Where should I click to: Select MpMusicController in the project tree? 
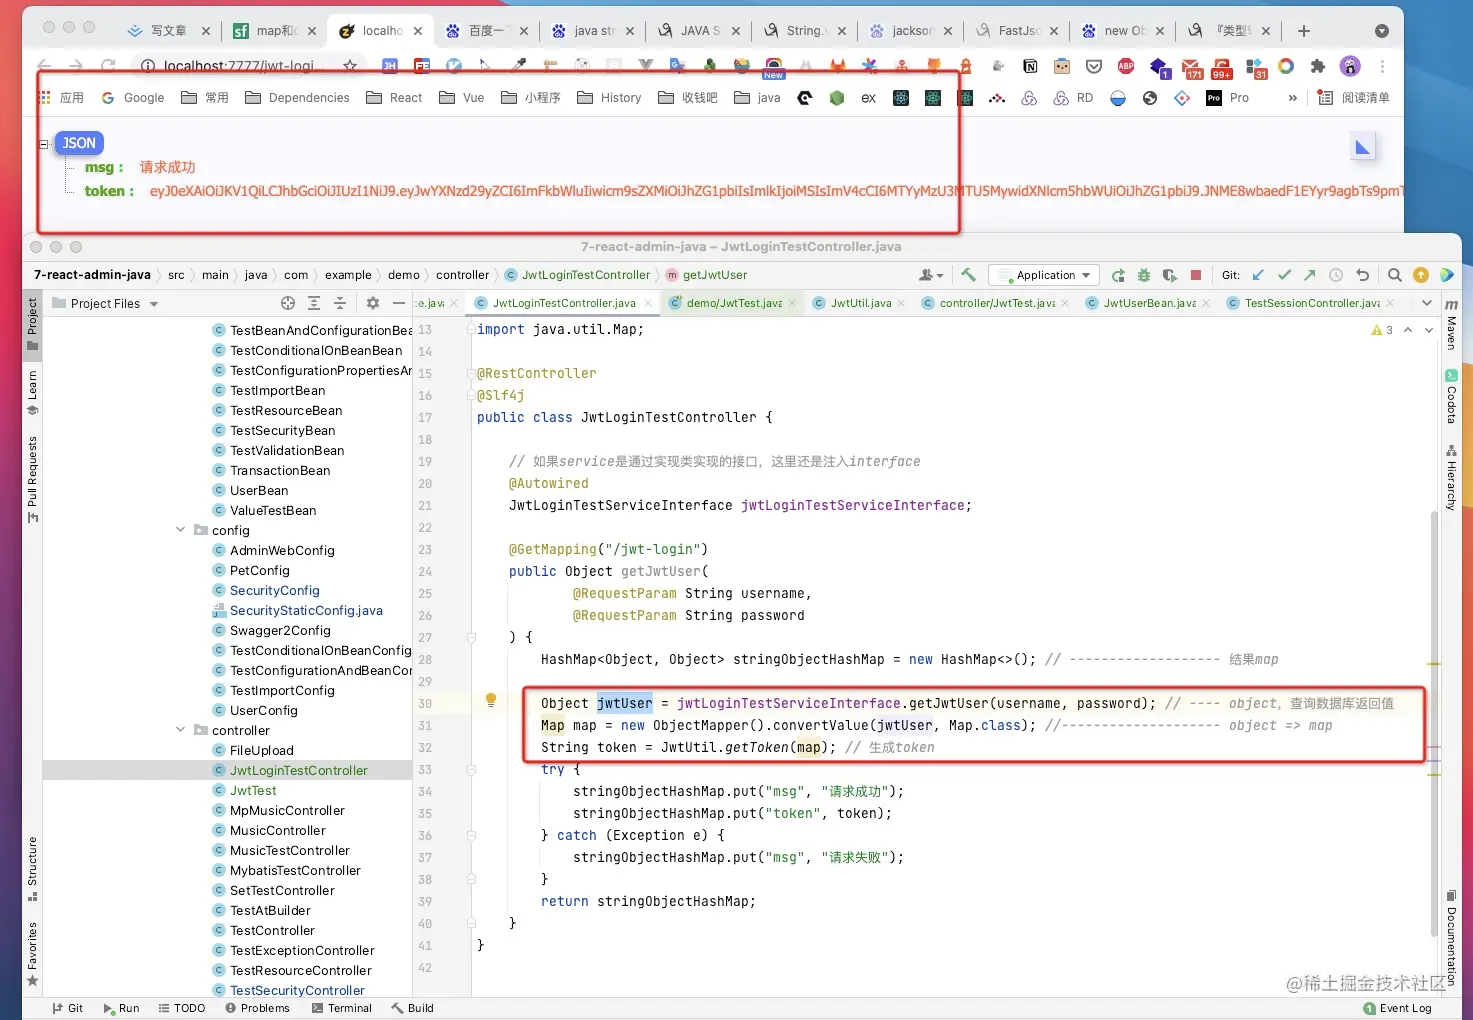pyautogui.click(x=286, y=810)
